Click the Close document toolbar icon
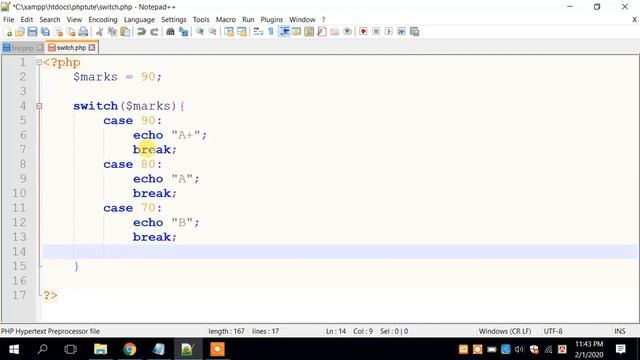This screenshot has width=640, height=360. point(58,32)
